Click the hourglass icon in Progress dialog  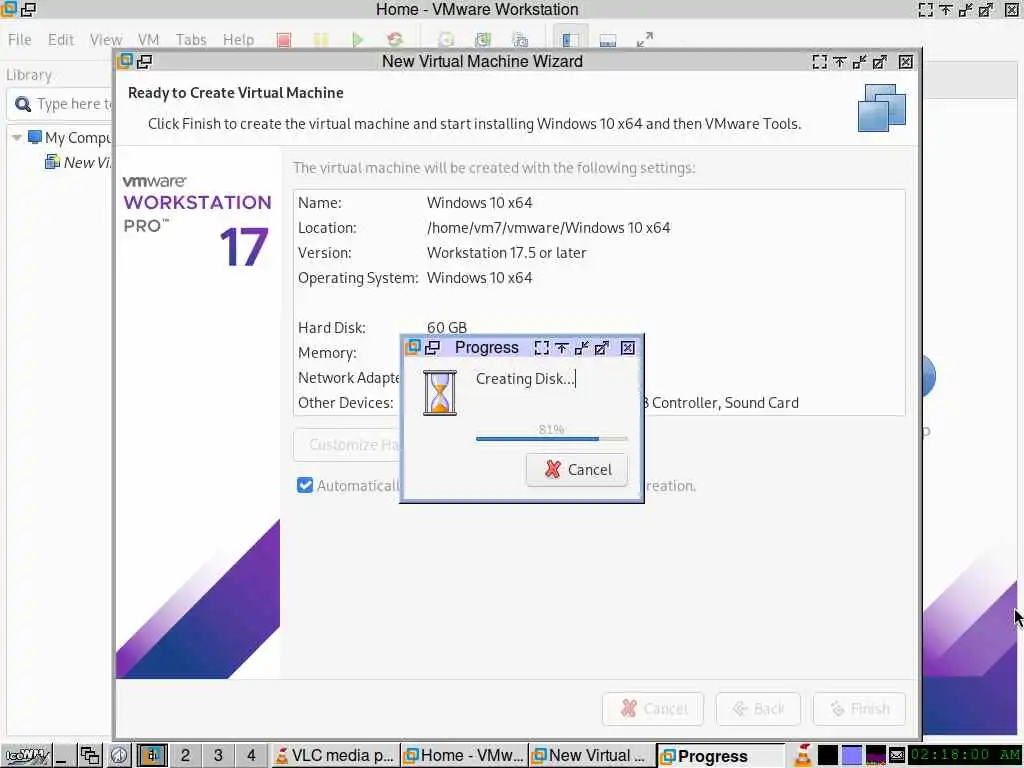point(440,392)
